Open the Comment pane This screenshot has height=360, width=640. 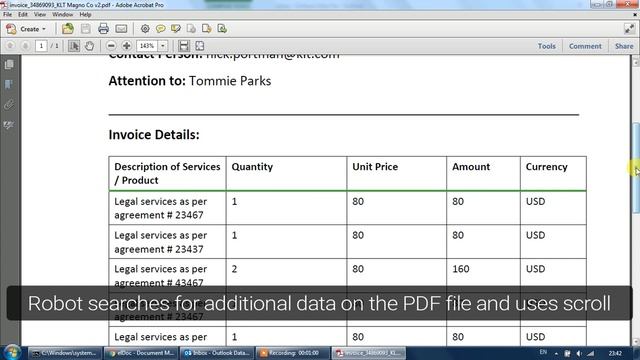pyautogui.click(x=585, y=46)
